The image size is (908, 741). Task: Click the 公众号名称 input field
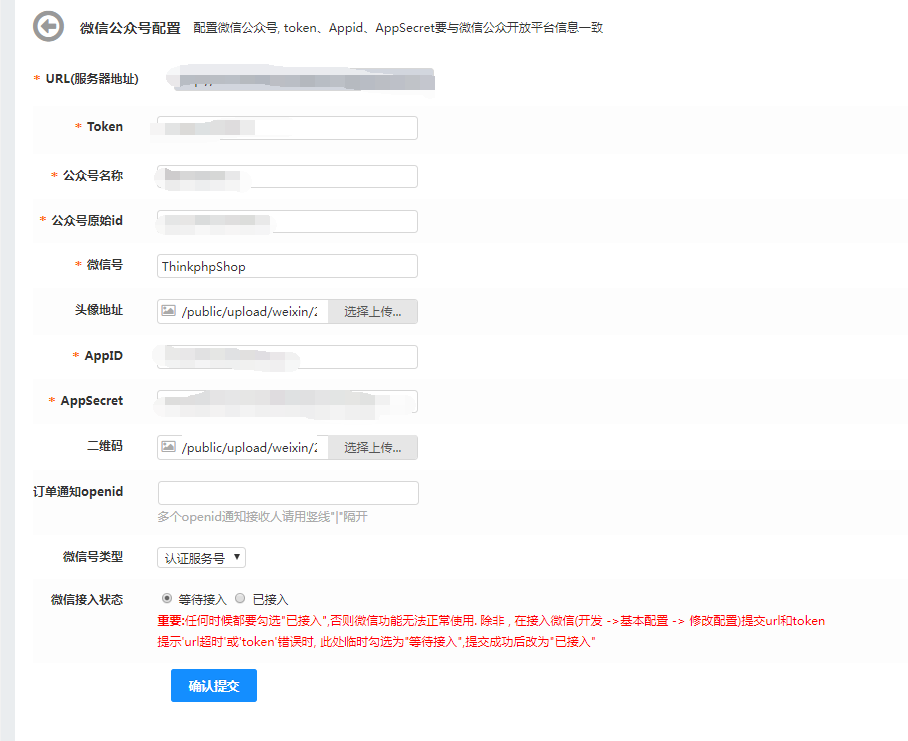[x=287, y=177]
